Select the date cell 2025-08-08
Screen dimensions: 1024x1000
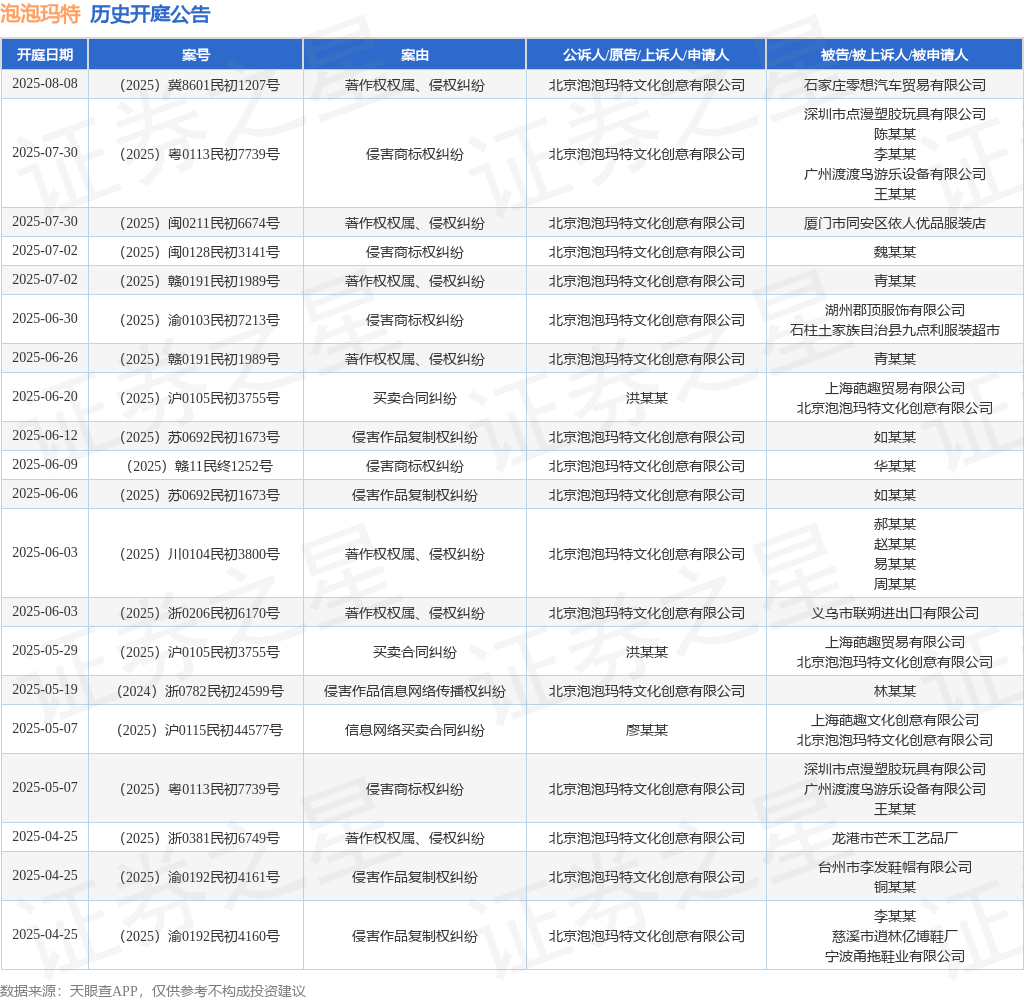(44, 84)
